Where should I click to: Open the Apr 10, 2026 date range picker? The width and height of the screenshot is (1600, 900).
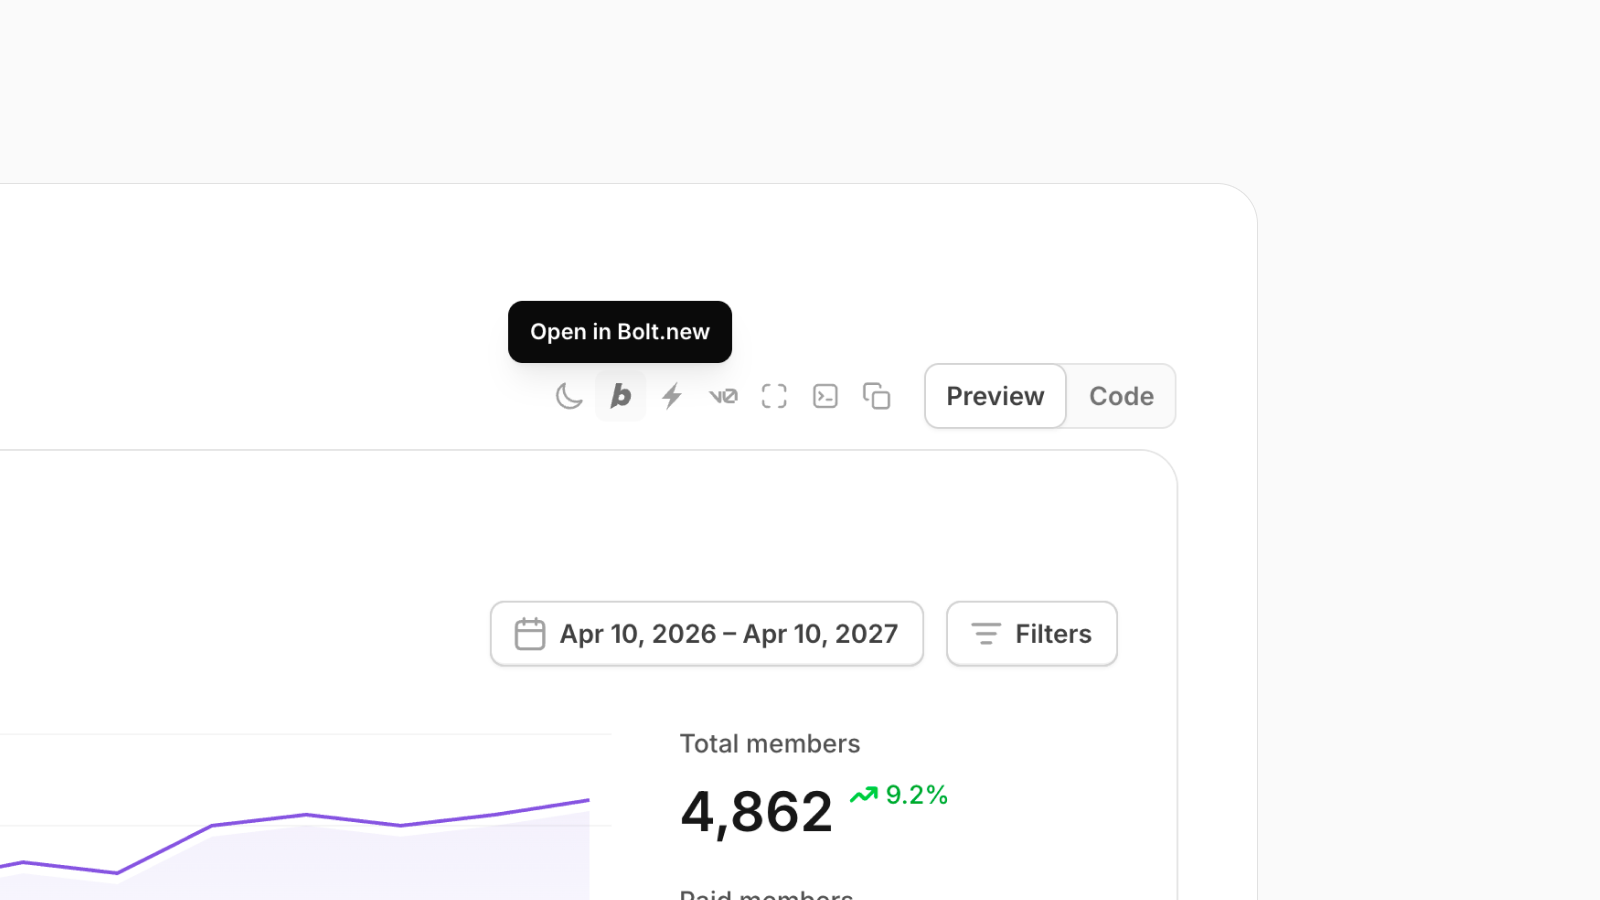coord(727,634)
